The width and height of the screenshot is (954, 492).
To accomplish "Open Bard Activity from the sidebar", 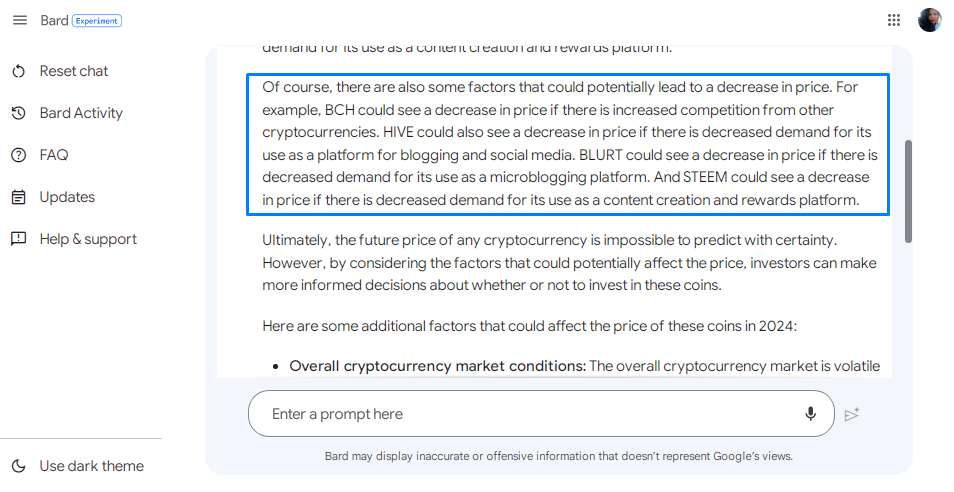I will click(x=81, y=113).
